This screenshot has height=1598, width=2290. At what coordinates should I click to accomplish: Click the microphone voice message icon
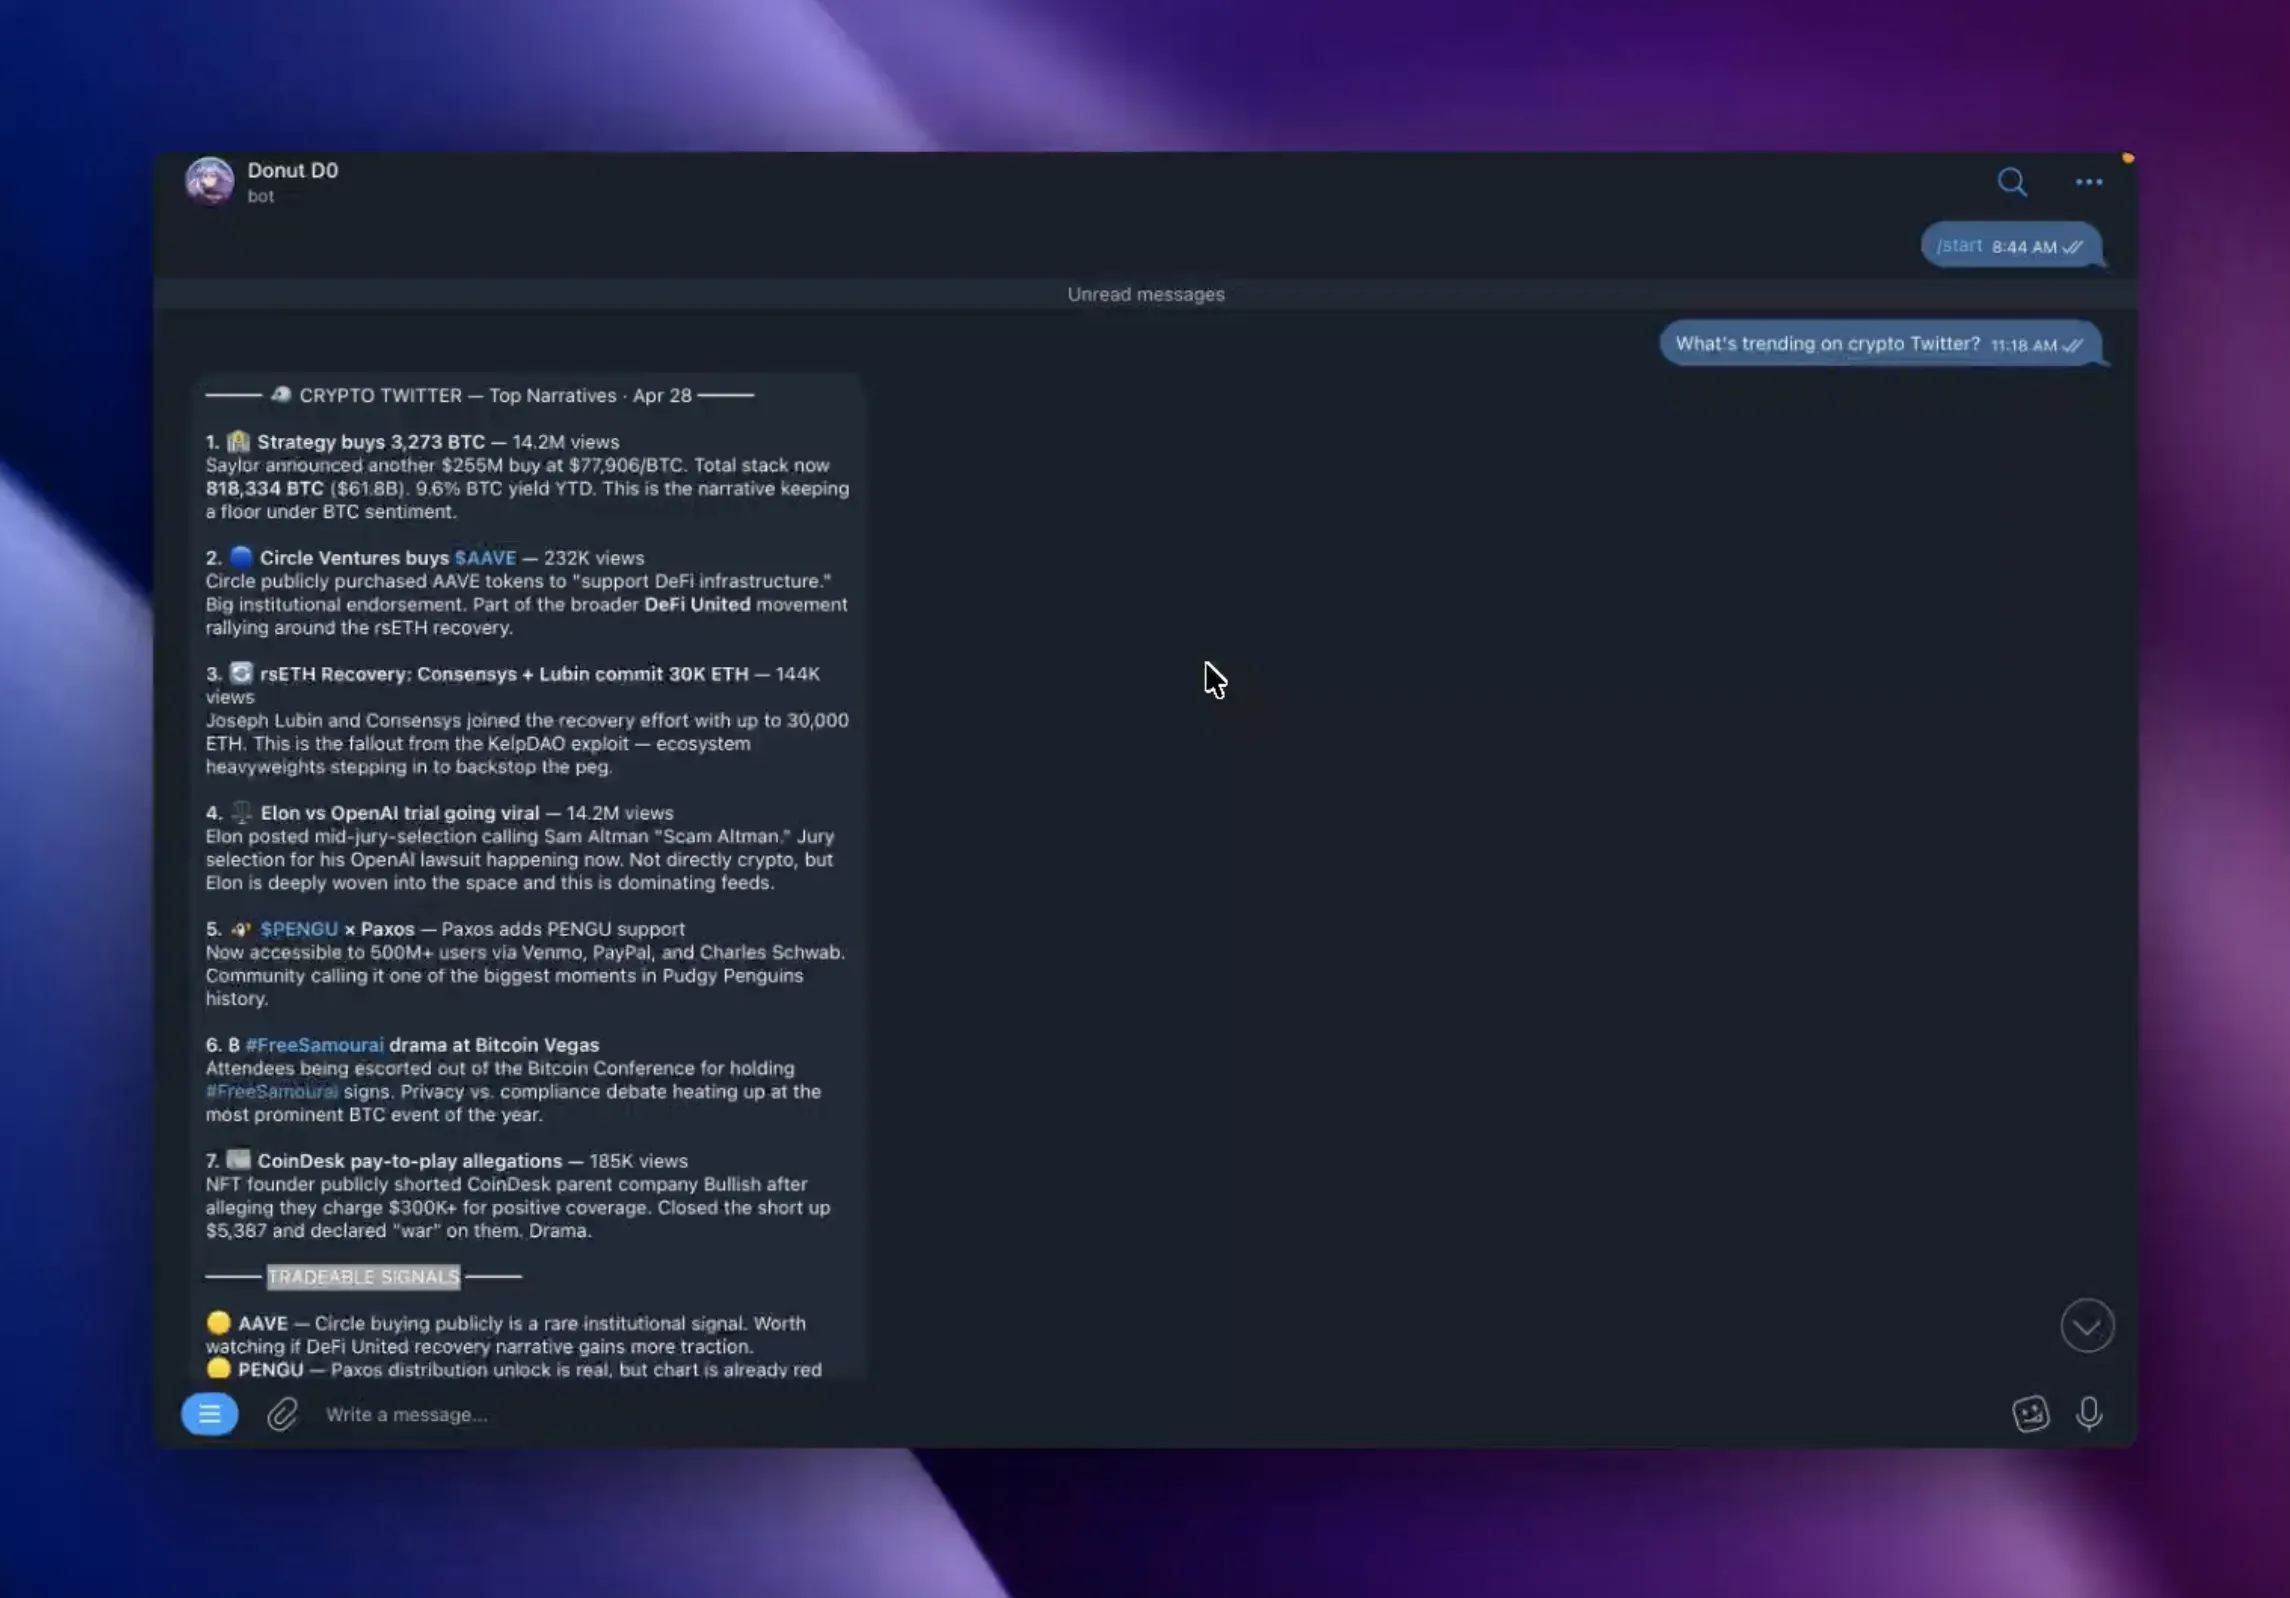[2088, 1414]
